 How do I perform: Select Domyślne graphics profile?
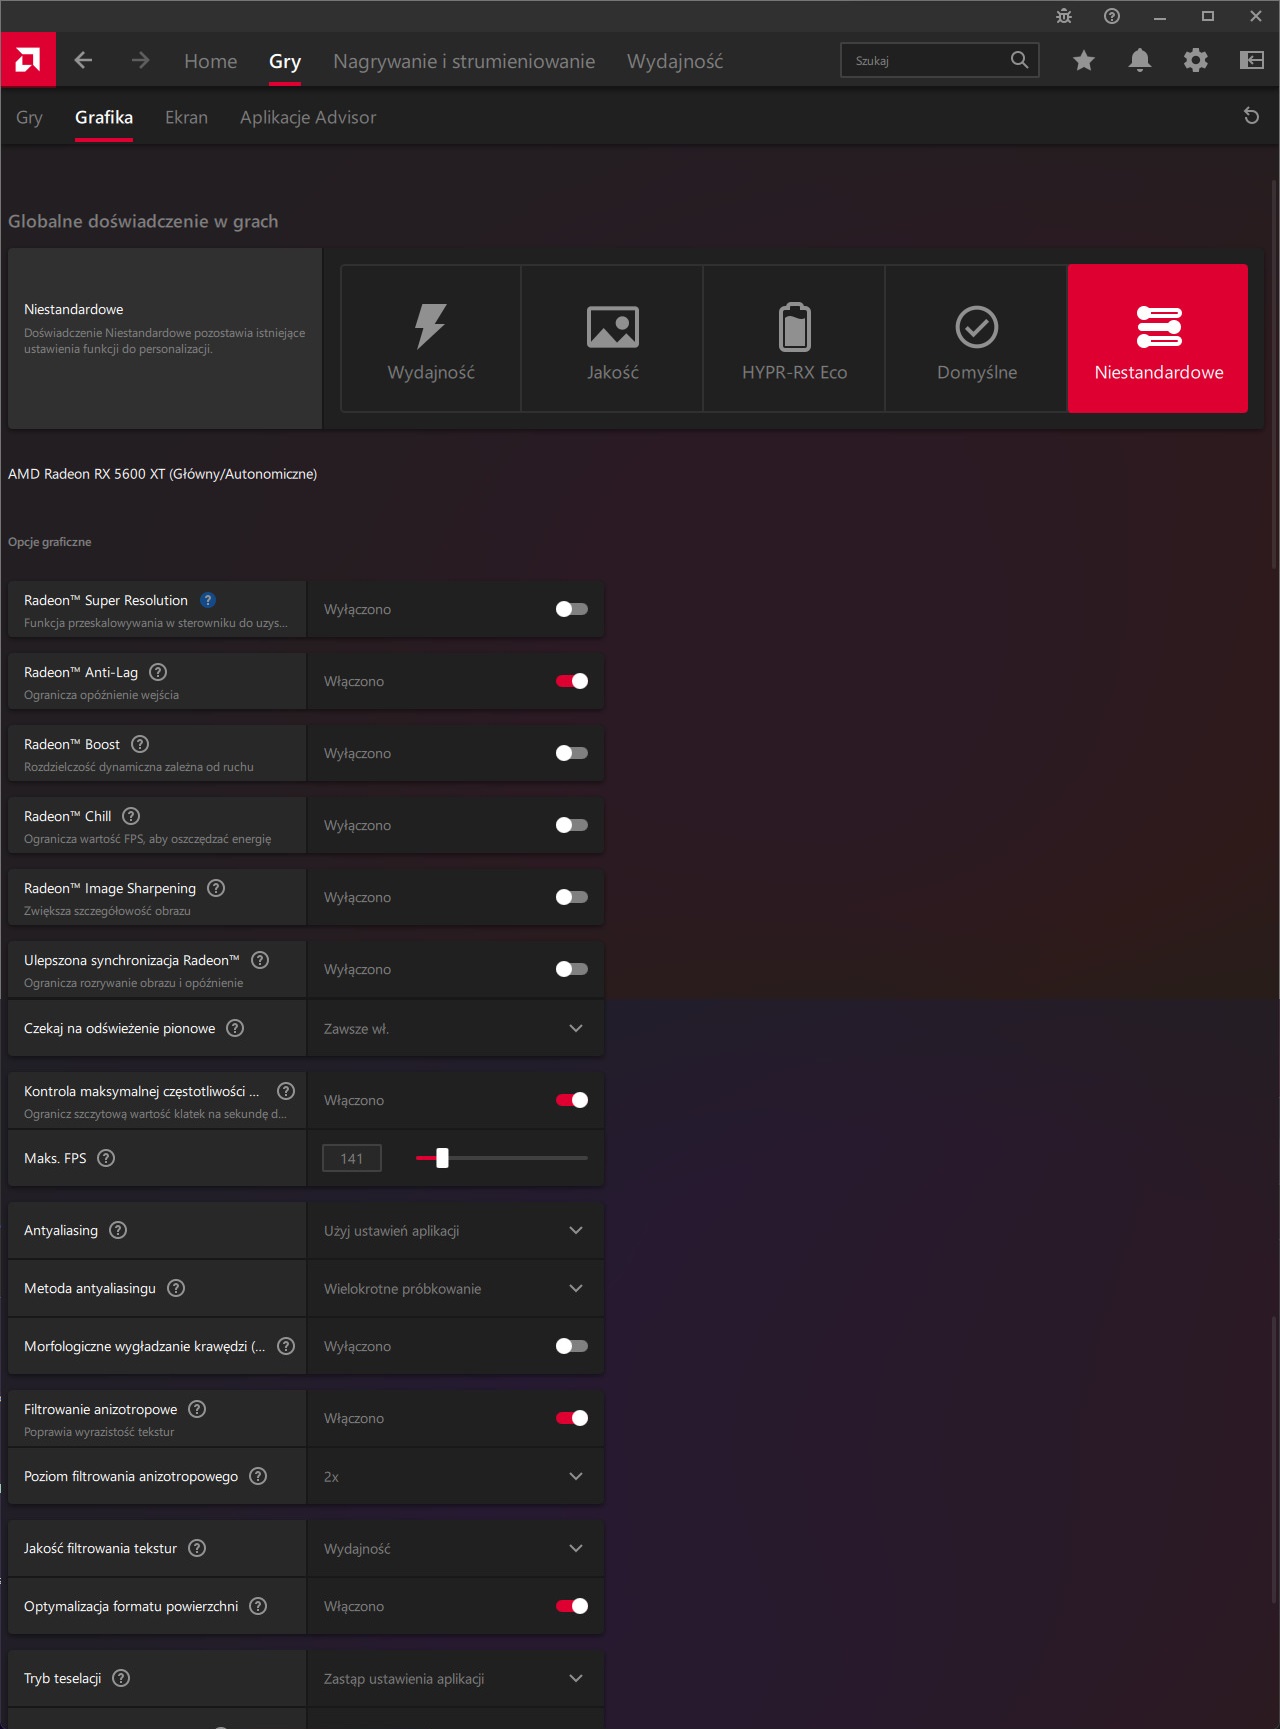click(977, 338)
